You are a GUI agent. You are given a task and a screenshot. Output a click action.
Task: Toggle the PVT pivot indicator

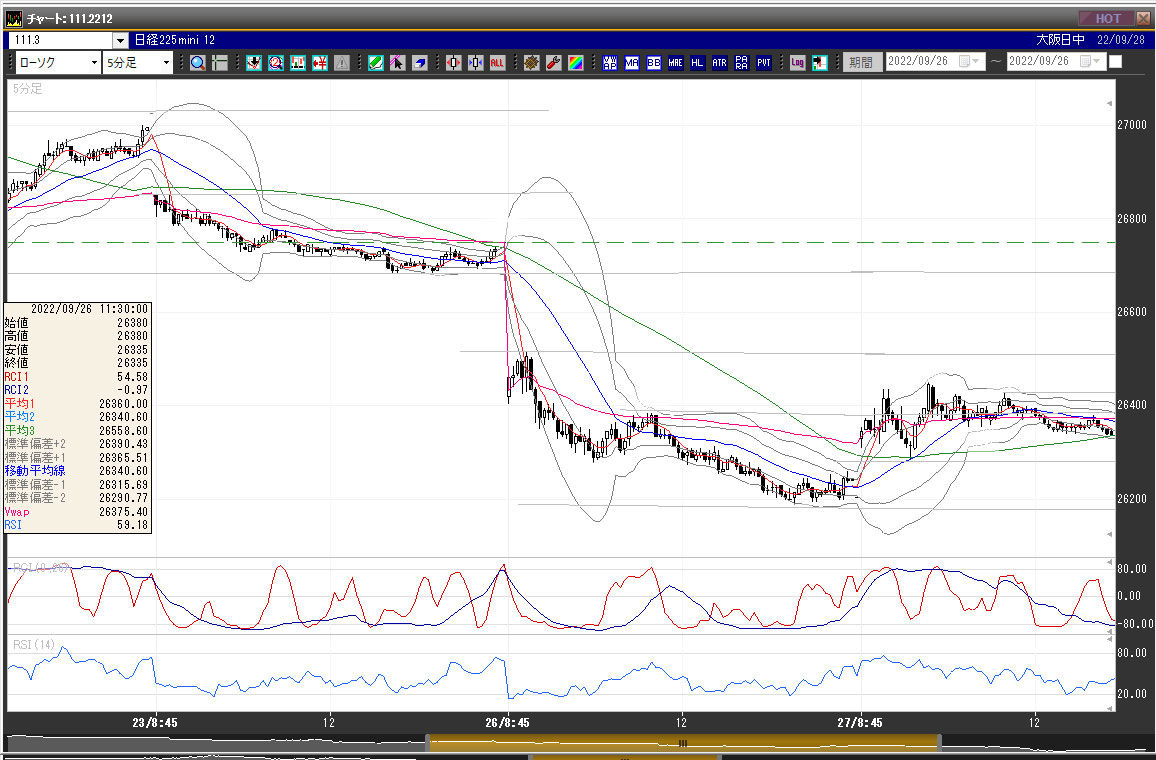coord(764,63)
